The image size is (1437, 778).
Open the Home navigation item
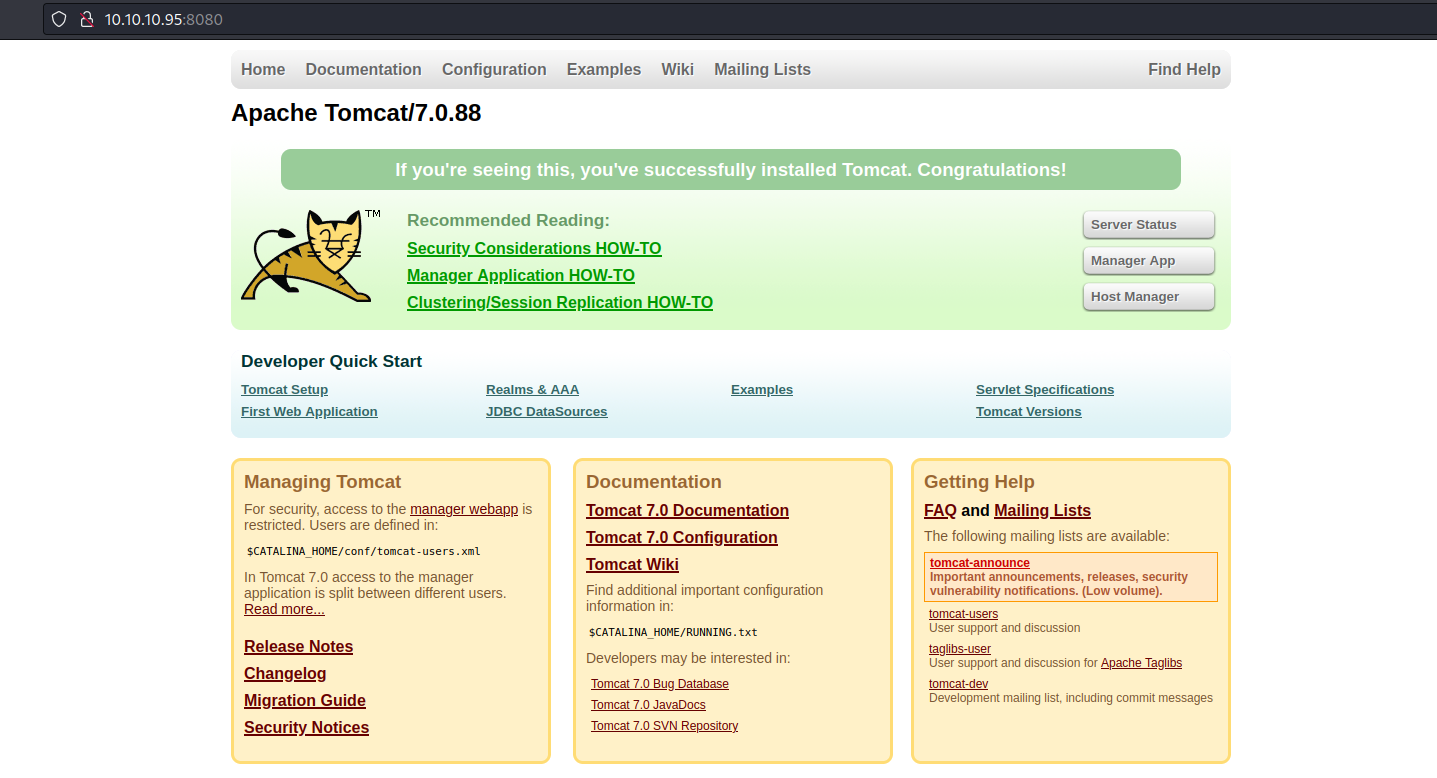click(263, 69)
